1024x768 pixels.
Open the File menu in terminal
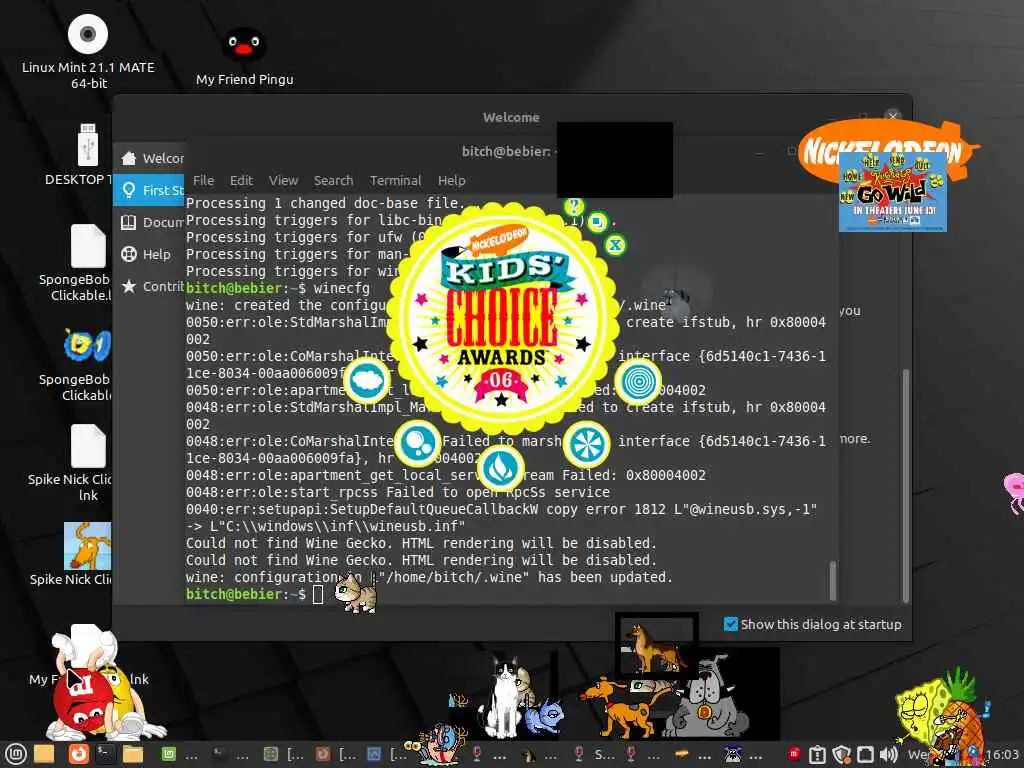(x=203, y=180)
